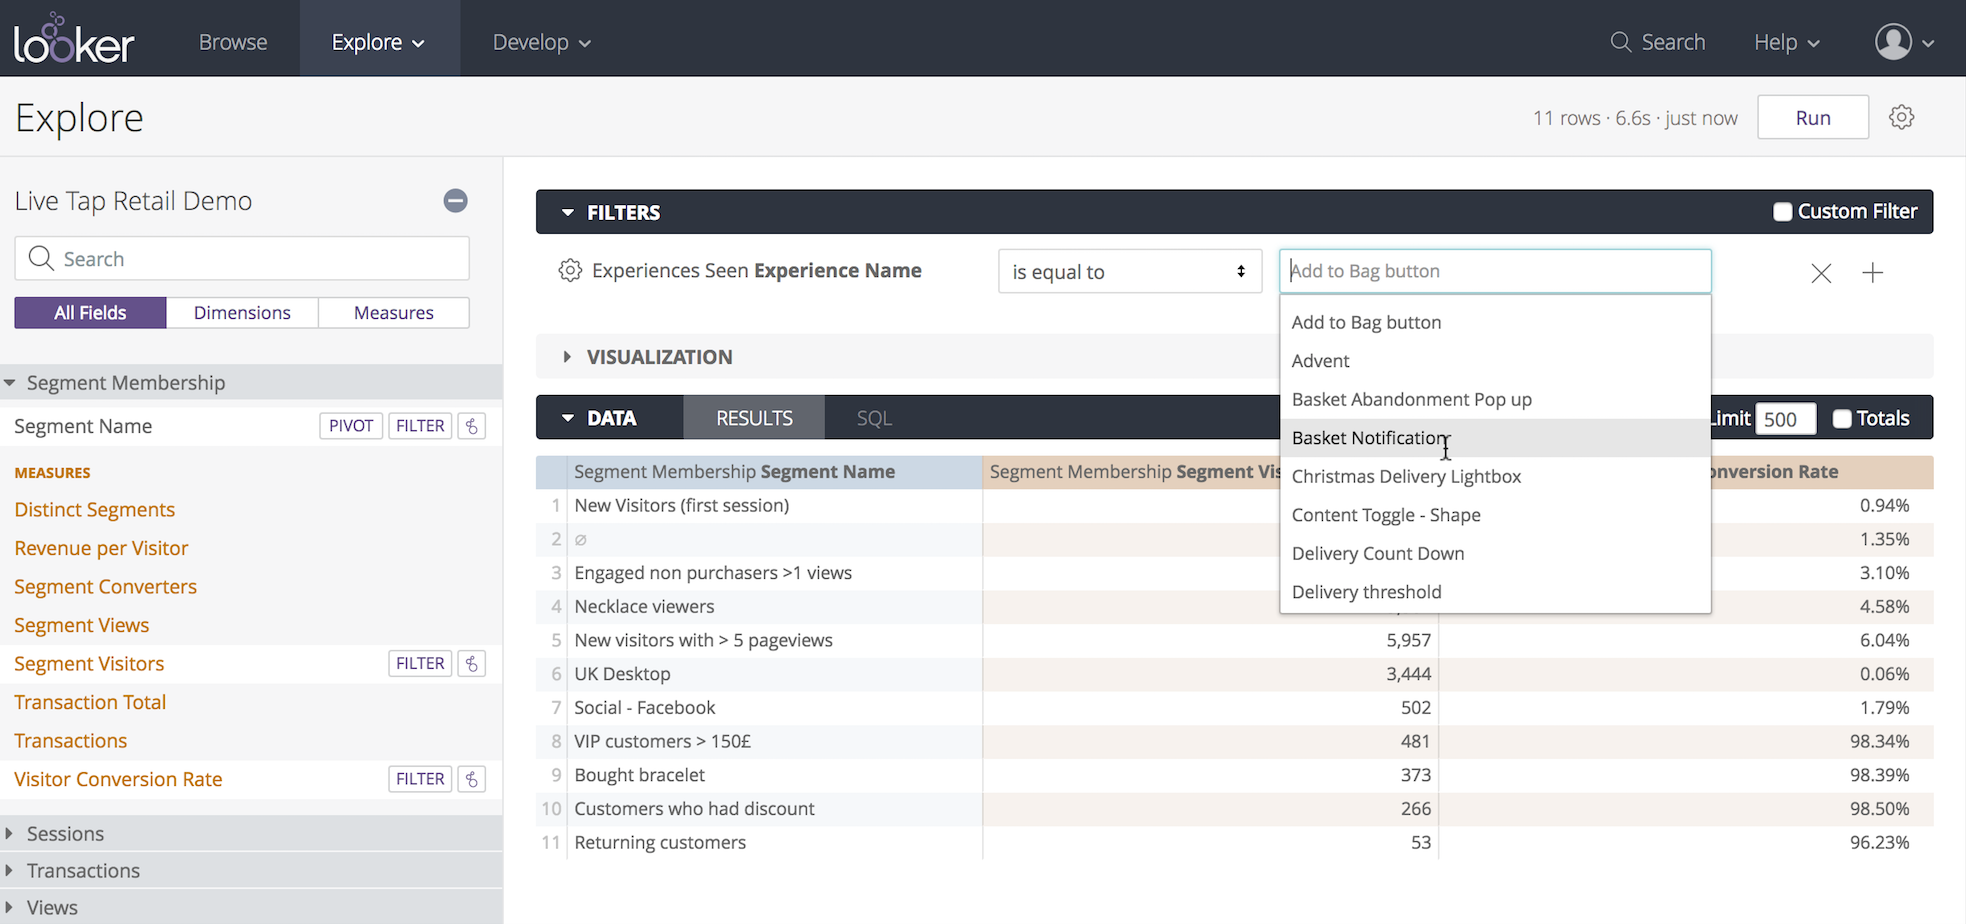Screen dimensions: 1966x924
Task: Select the Dimensions tab
Action: [242, 313]
